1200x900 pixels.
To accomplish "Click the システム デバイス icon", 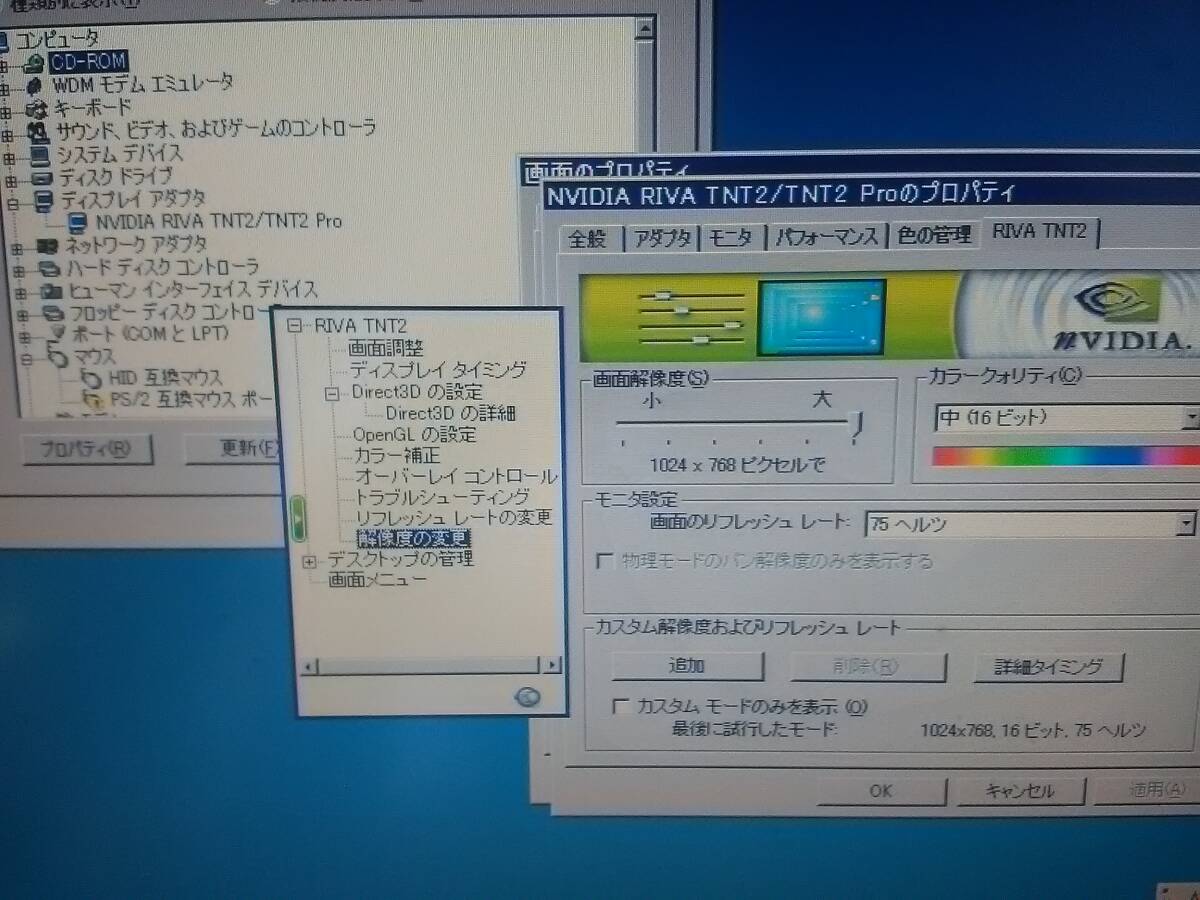I will (40, 155).
